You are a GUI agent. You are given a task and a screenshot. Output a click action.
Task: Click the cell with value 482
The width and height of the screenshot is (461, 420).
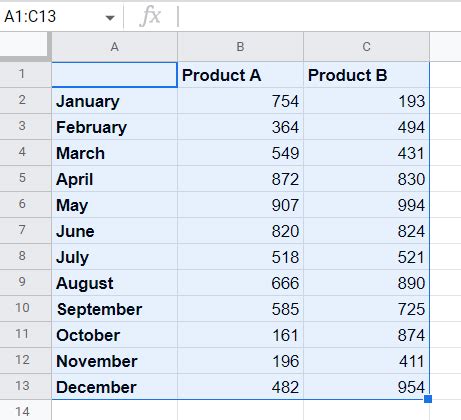[240, 387]
